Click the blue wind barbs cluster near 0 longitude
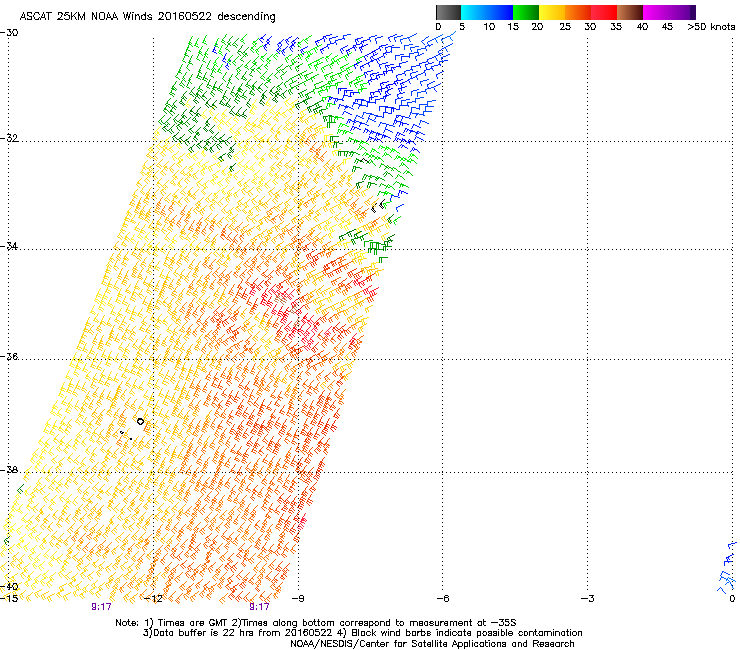The image size is (740, 650). [728, 568]
